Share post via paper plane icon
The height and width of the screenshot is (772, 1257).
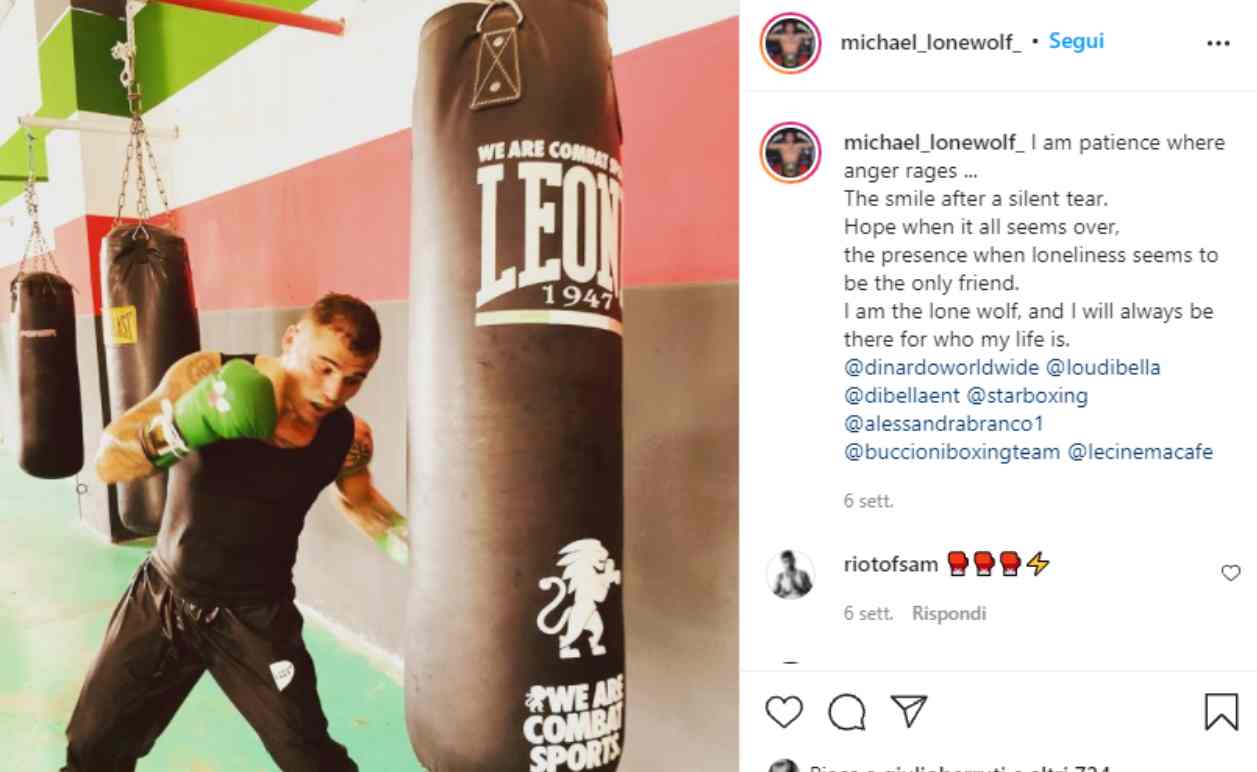[x=909, y=711]
